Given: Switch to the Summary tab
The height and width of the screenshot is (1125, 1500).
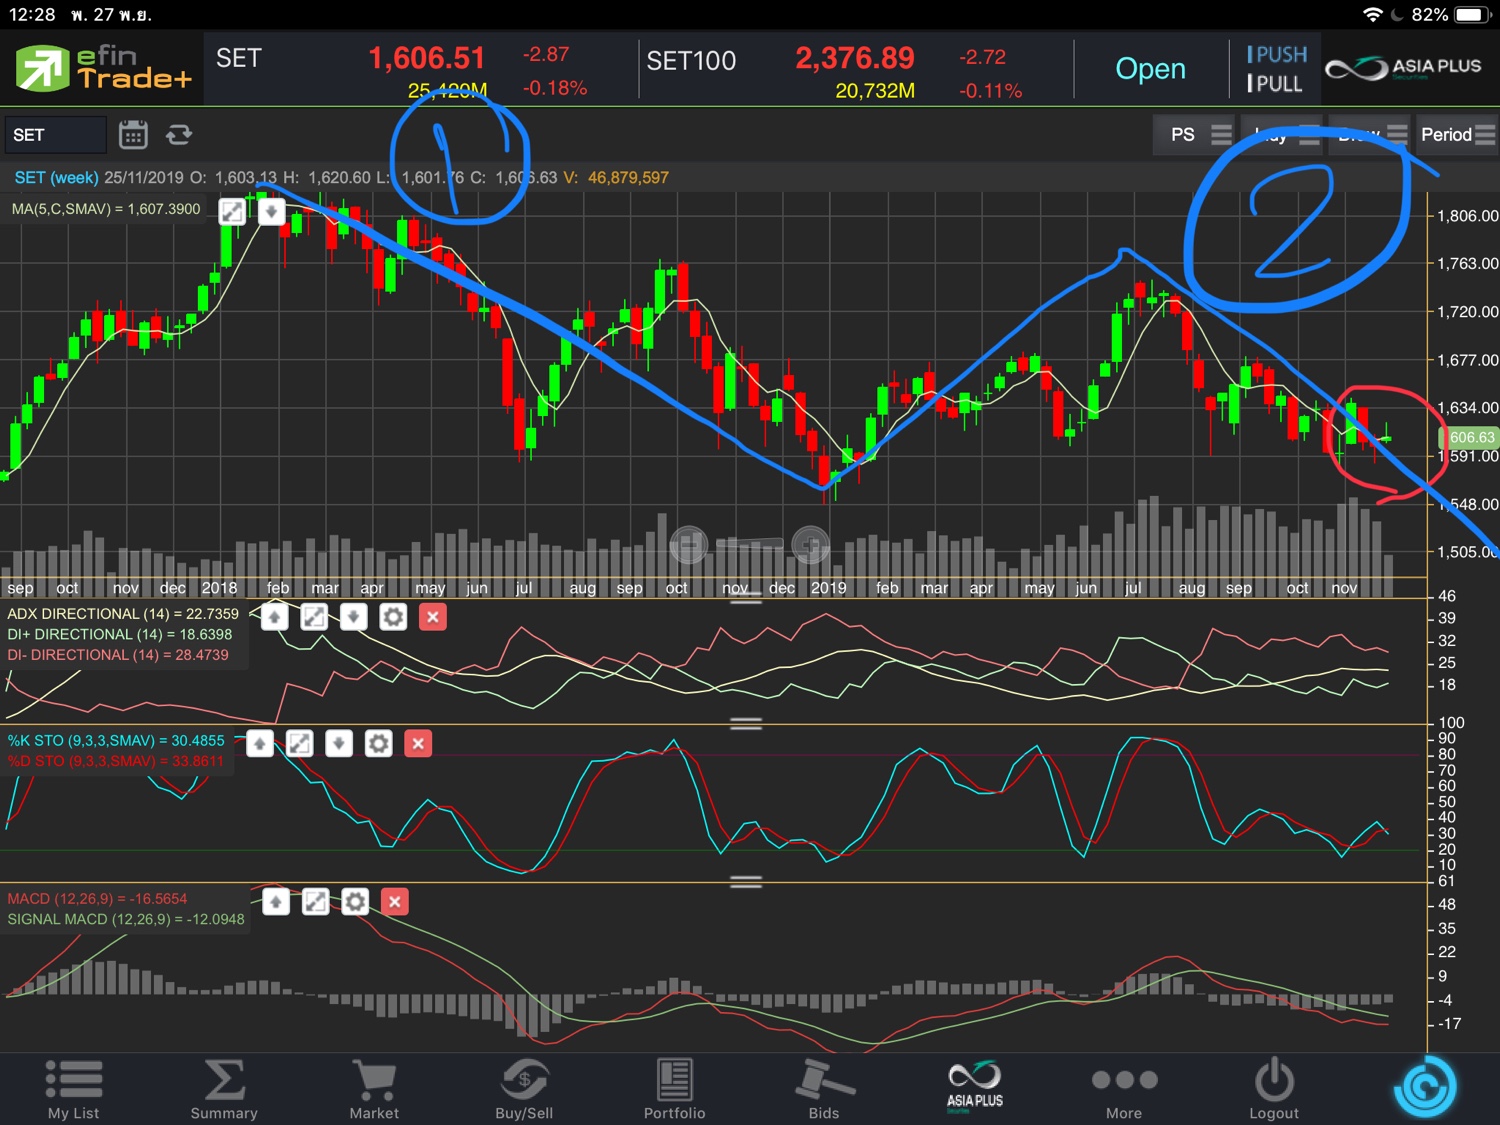Looking at the screenshot, I should click(x=224, y=1089).
